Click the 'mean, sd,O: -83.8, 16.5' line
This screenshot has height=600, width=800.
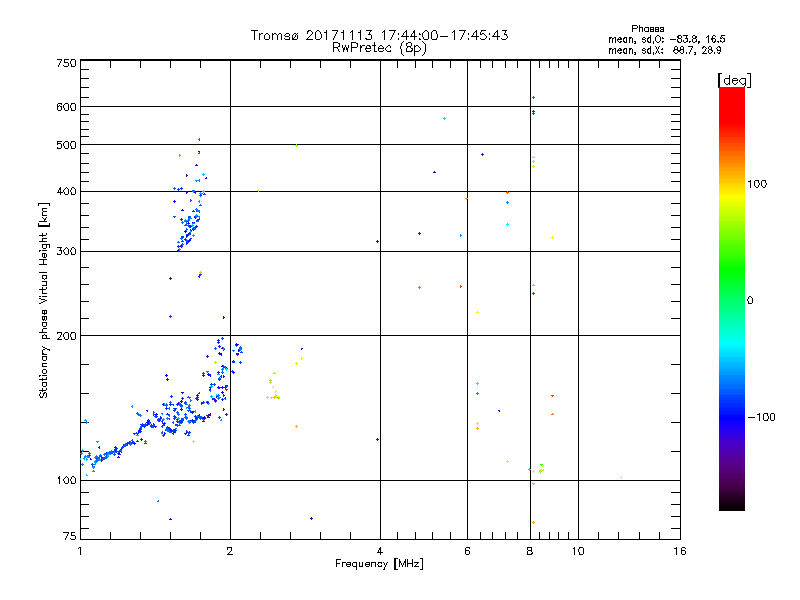[x=666, y=39]
